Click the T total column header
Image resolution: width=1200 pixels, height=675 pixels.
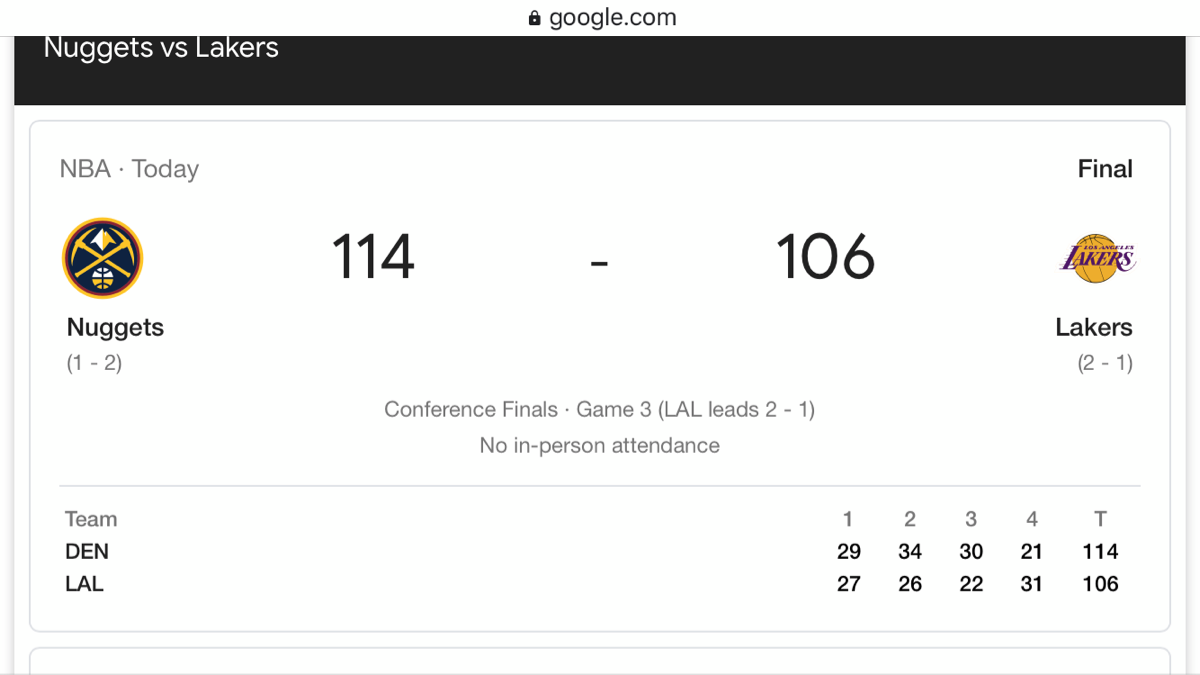[x=1100, y=519]
